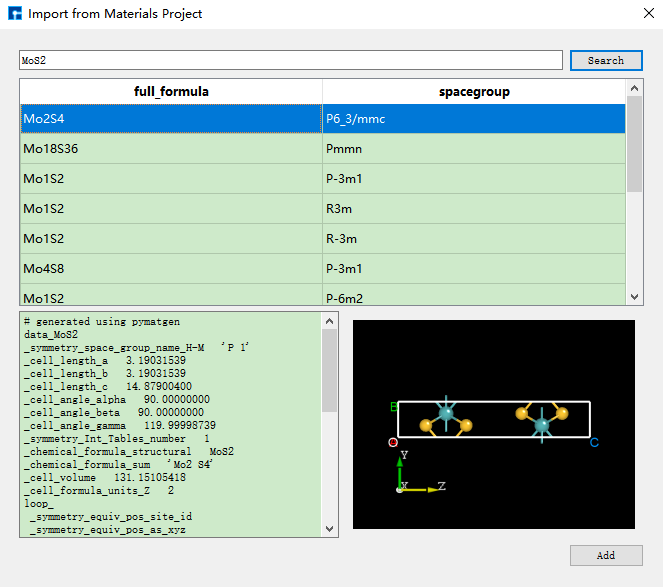Viewport: 663px width, 587px height.
Task: Focus the MoS2 search input field
Action: (290, 61)
